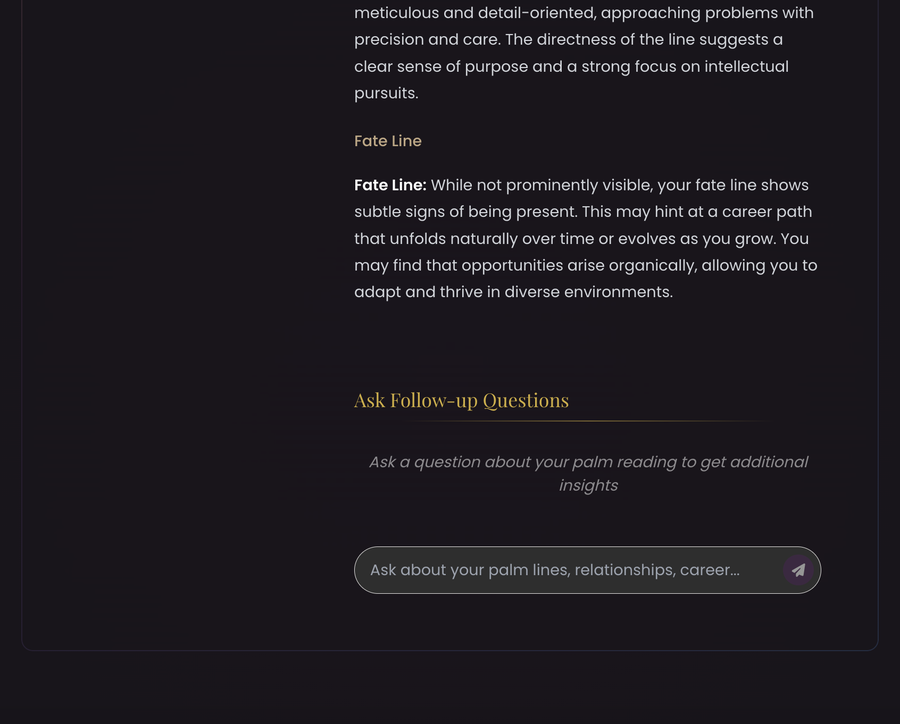900x724 pixels.
Task: Click the gold divider under Follow-up Questions heading
Action: click(x=587, y=421)
